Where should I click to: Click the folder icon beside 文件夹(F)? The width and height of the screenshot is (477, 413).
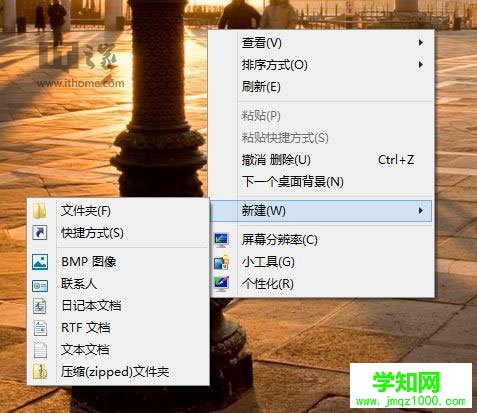40,211
